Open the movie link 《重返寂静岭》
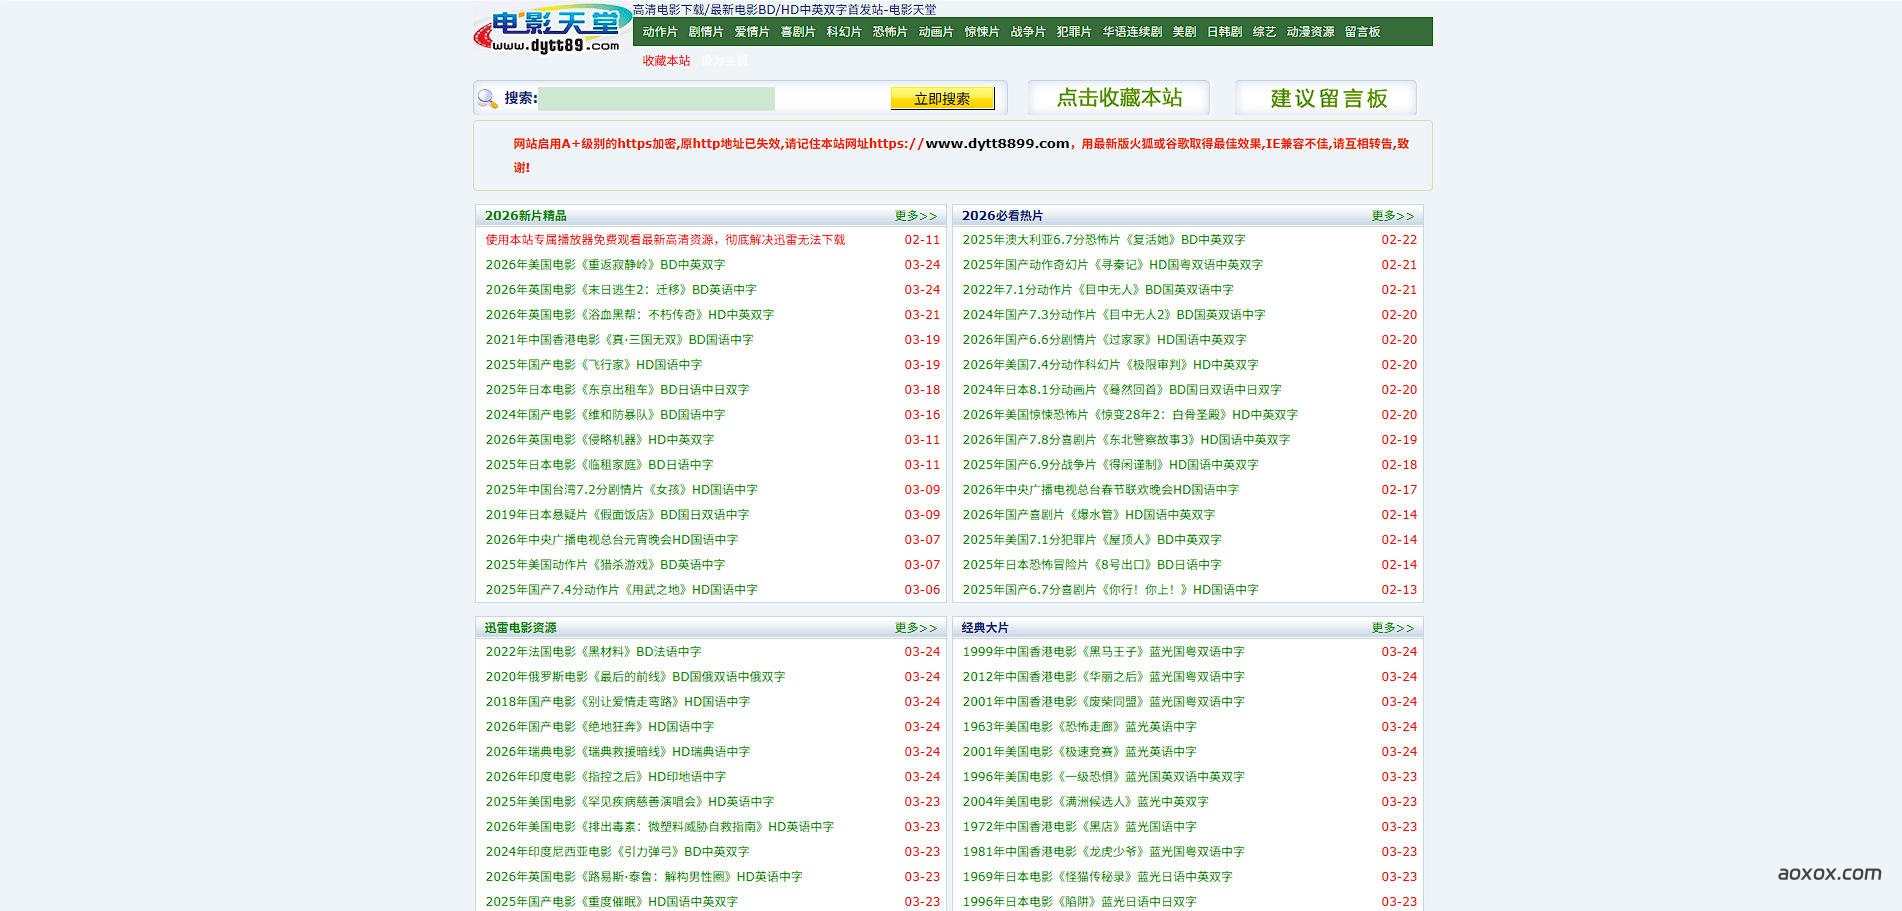The height and width of the screenshot is (911, 1902). pyautogui.click(x=605, y=265)
